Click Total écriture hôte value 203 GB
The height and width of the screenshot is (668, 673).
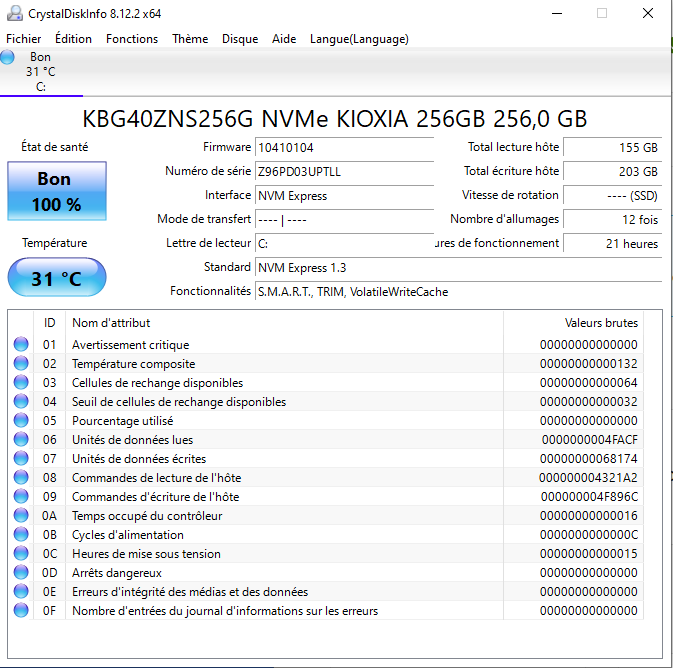[612, 172]
